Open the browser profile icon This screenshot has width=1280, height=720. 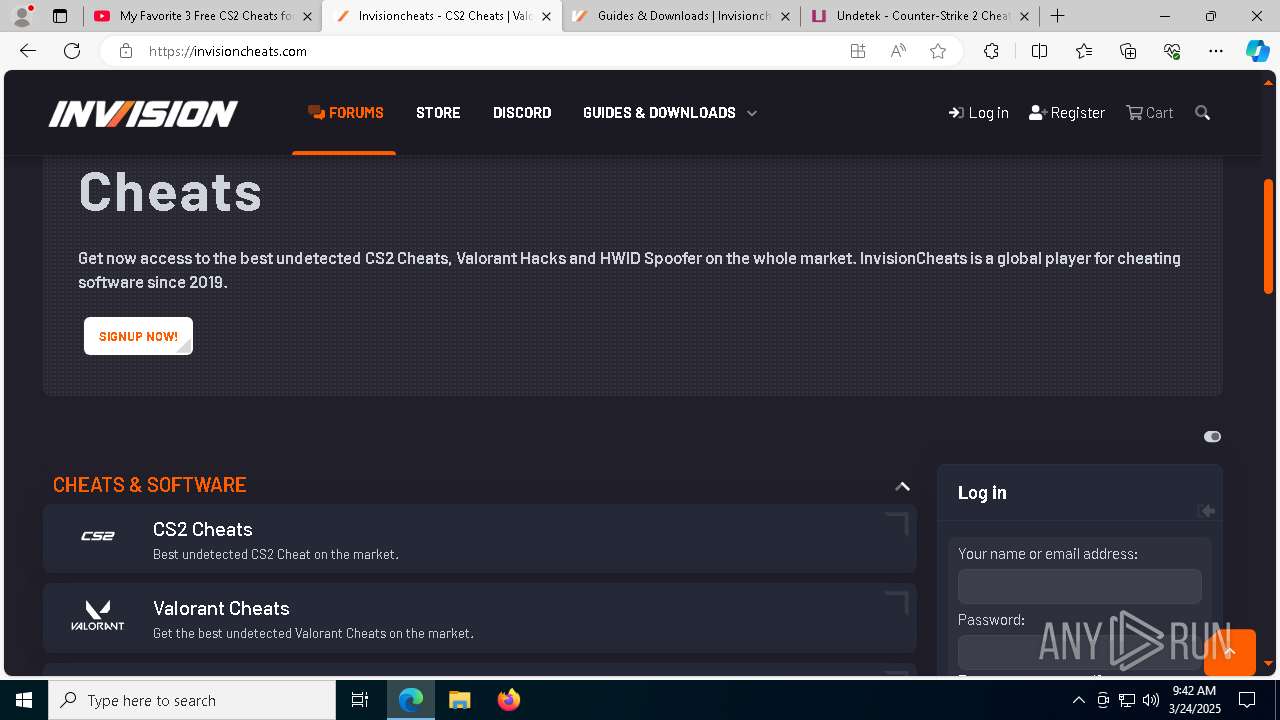[22, 16]
